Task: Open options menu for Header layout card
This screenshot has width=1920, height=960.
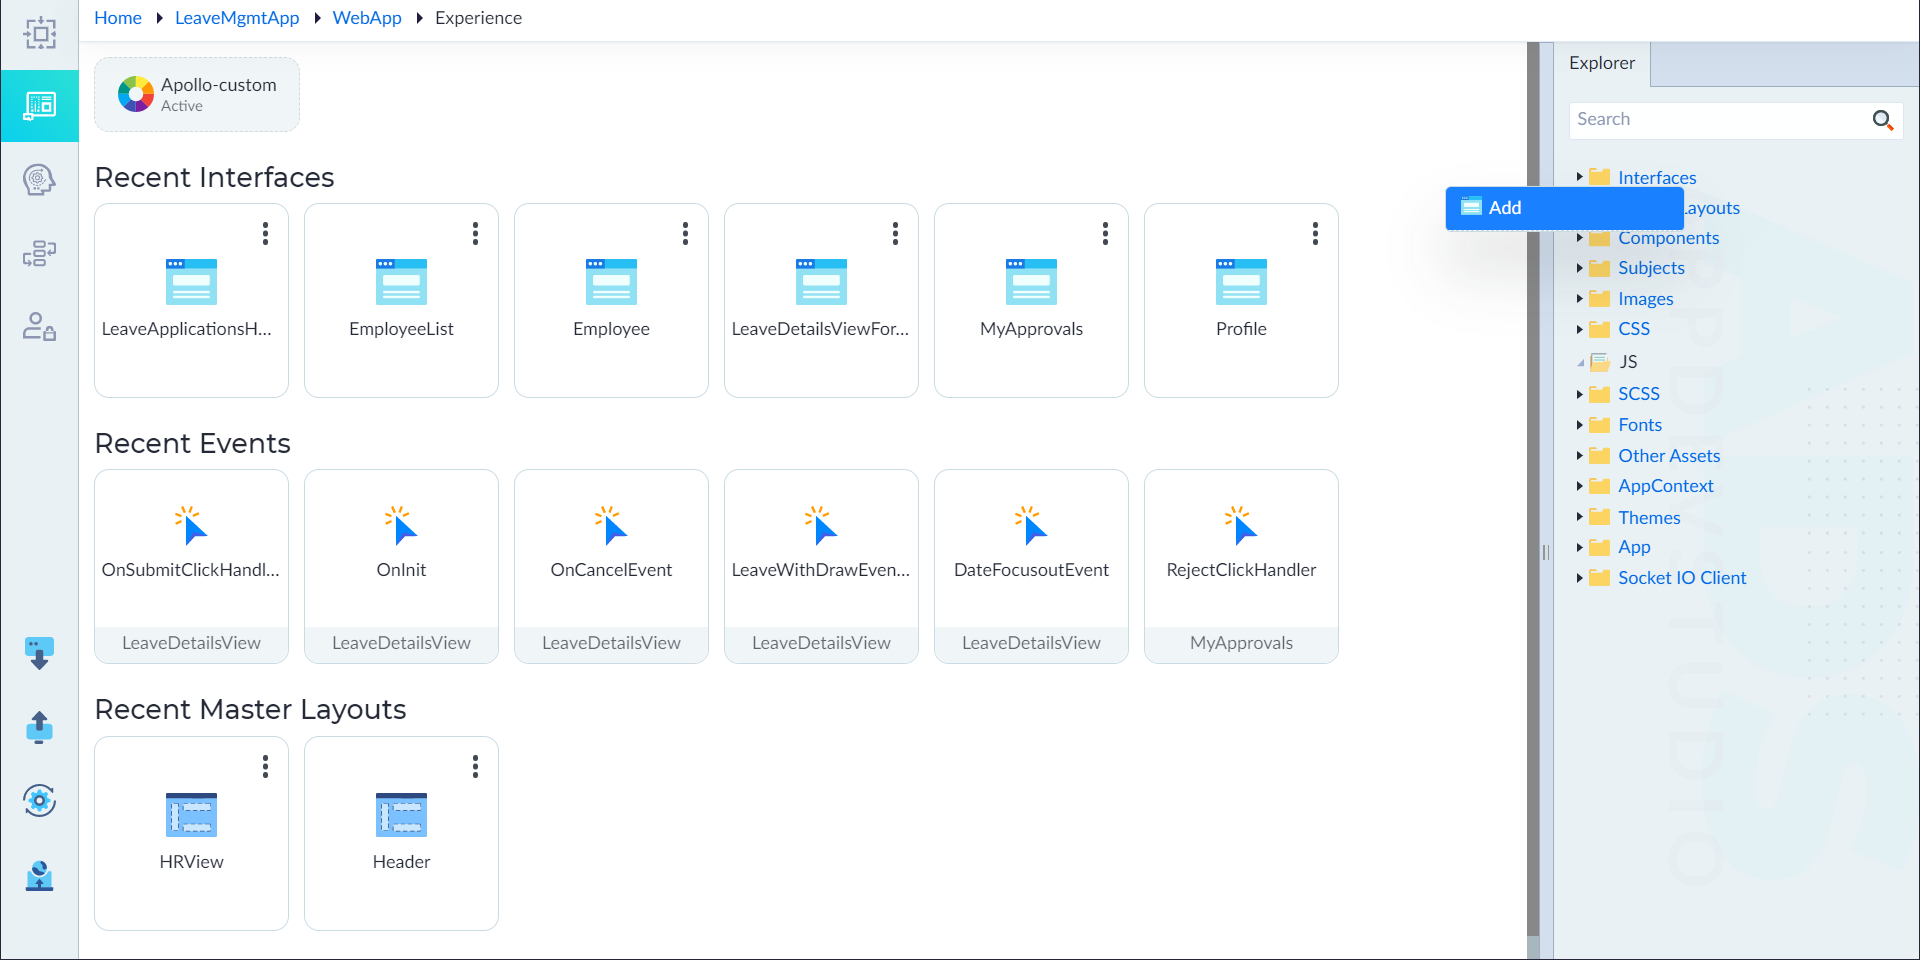Action: coord(475,767)
